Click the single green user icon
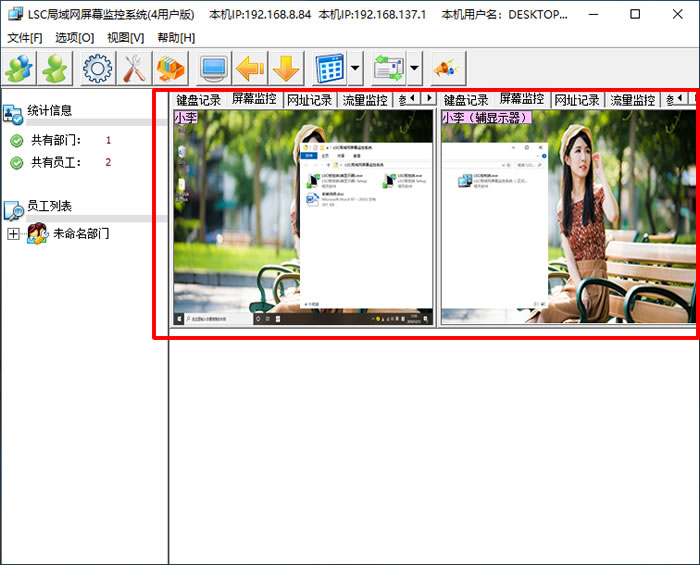Viewport: 700px width, 565px height. click(x=56, y=68)
